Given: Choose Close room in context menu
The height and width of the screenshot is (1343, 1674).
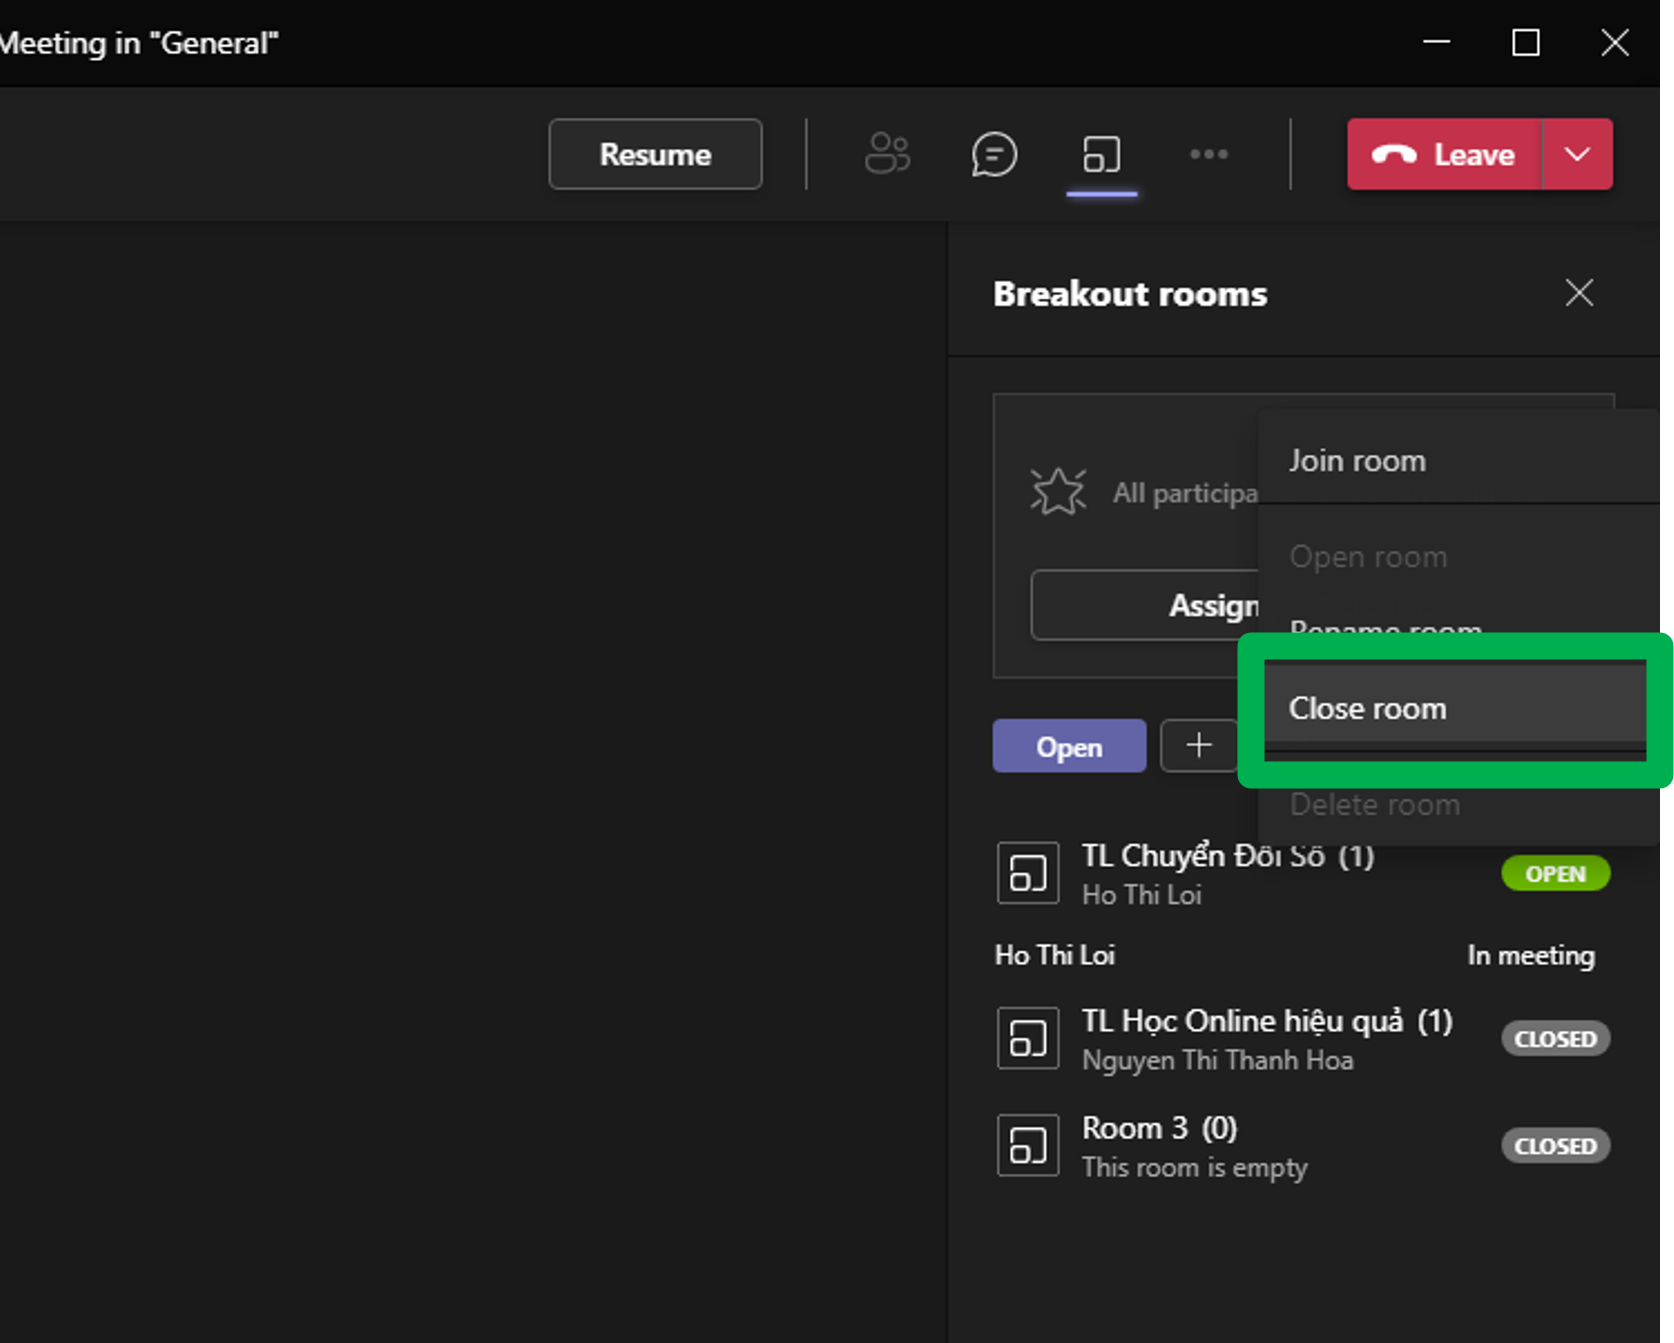Looking at the screenshot, I should pos(1367,708).
